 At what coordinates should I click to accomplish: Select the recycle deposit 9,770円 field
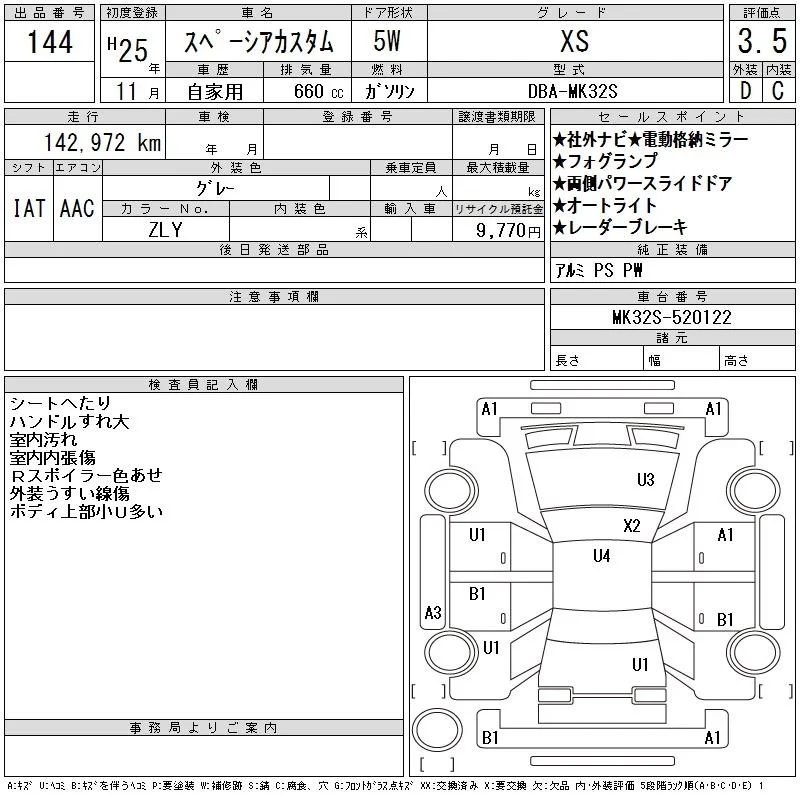[498, 230]
